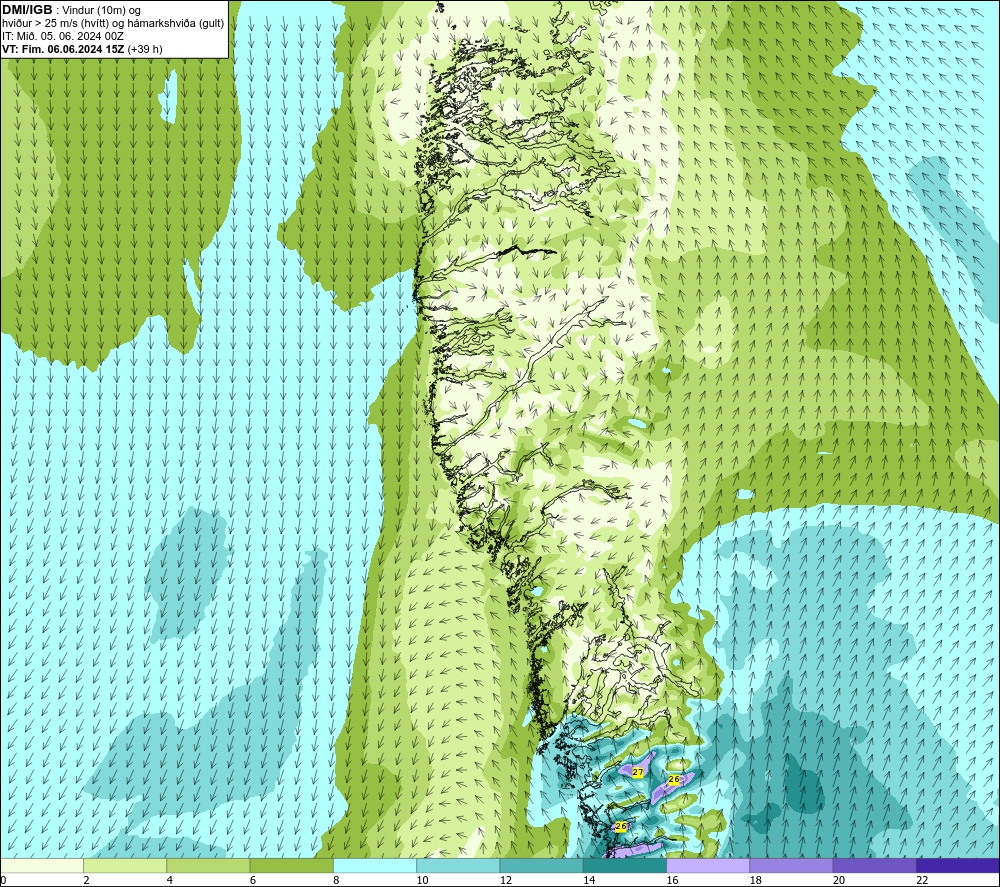Select the purple 18–20 m/s legend swatch
This screenshot has width=1000, height=887.
(791, 865)
